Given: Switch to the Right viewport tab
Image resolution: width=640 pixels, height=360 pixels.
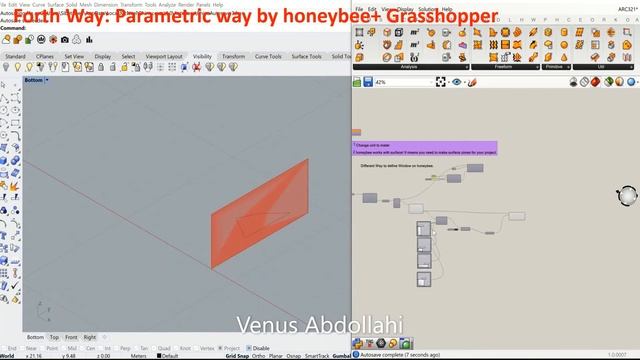Looking at the screenshot, I should [x=89, y=337].
